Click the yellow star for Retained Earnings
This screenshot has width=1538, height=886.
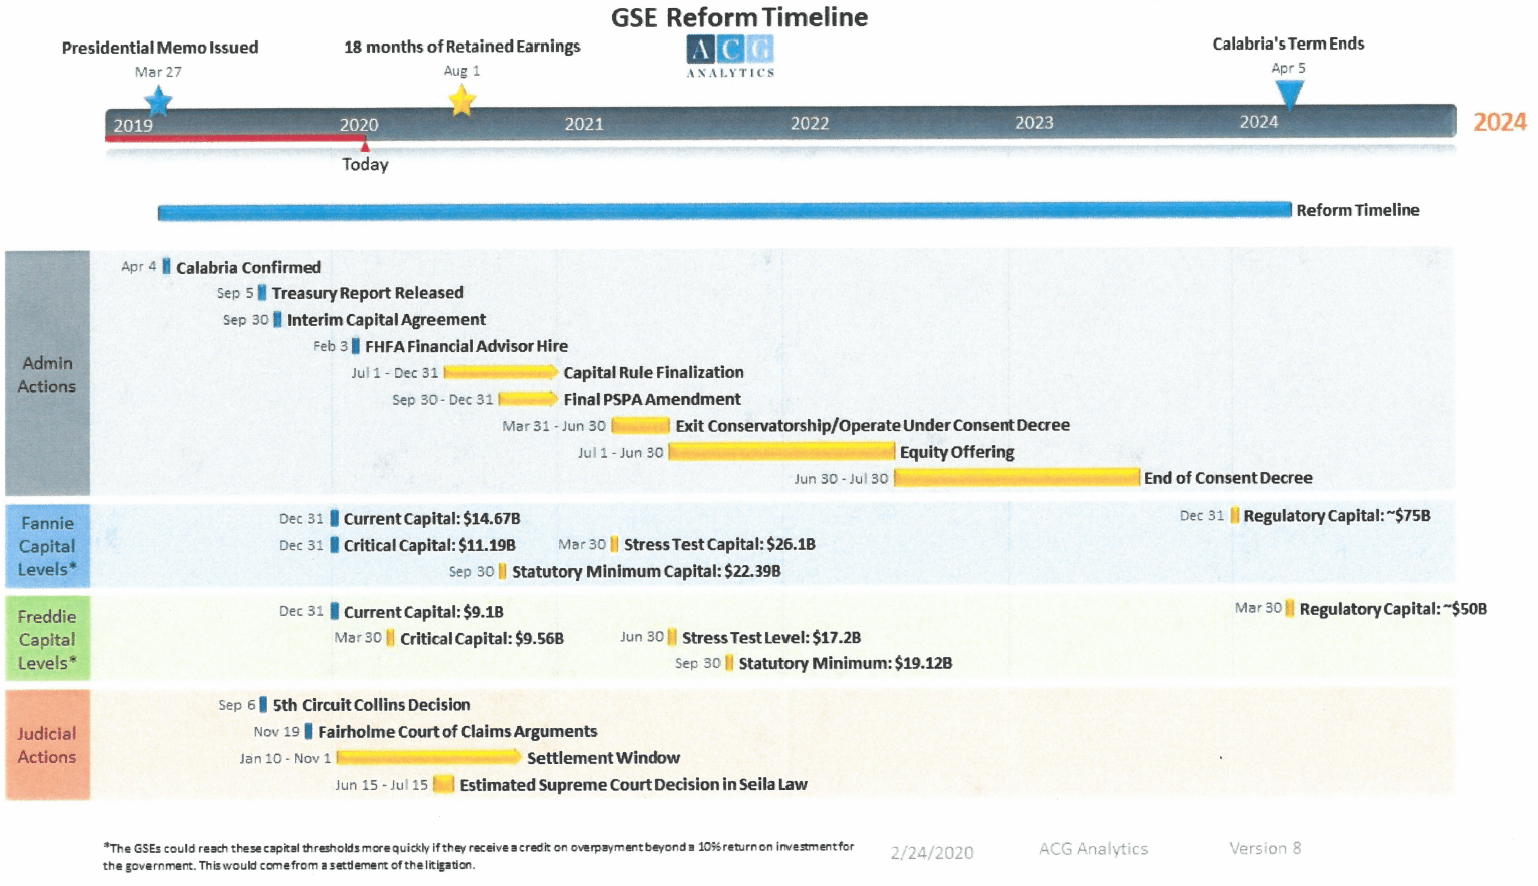point(461,100)
